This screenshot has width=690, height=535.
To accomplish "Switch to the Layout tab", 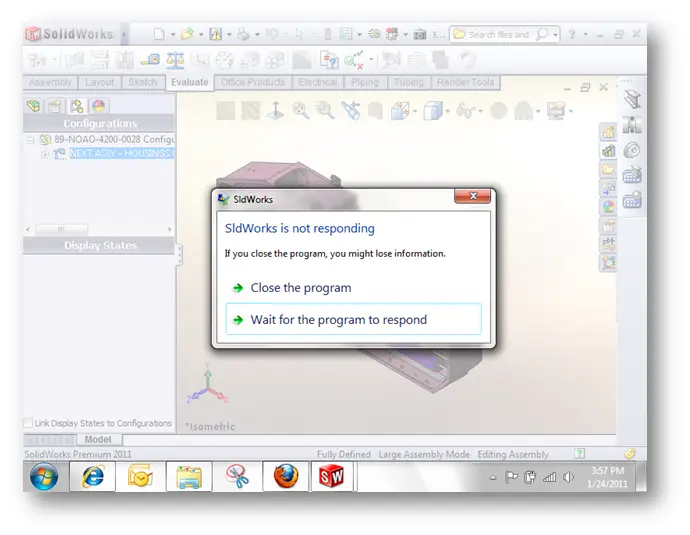I will click(x=99, y=82).
